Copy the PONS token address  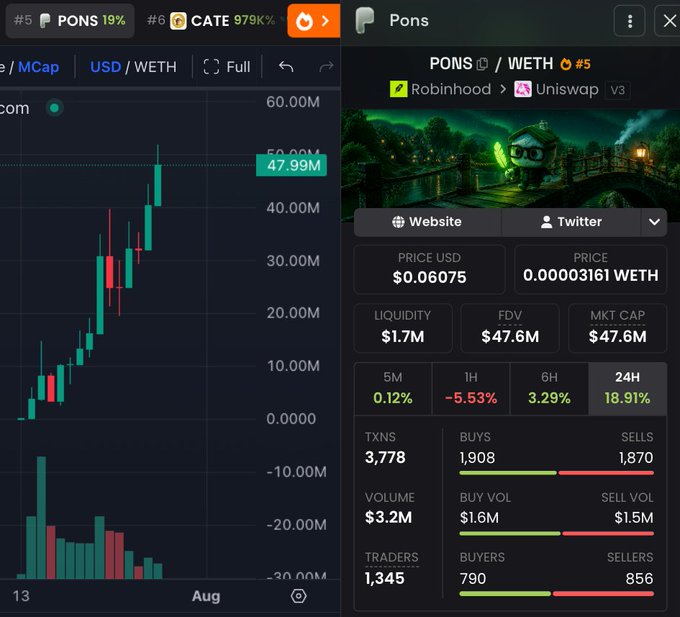pyautogui.click(x=482, y=64)
